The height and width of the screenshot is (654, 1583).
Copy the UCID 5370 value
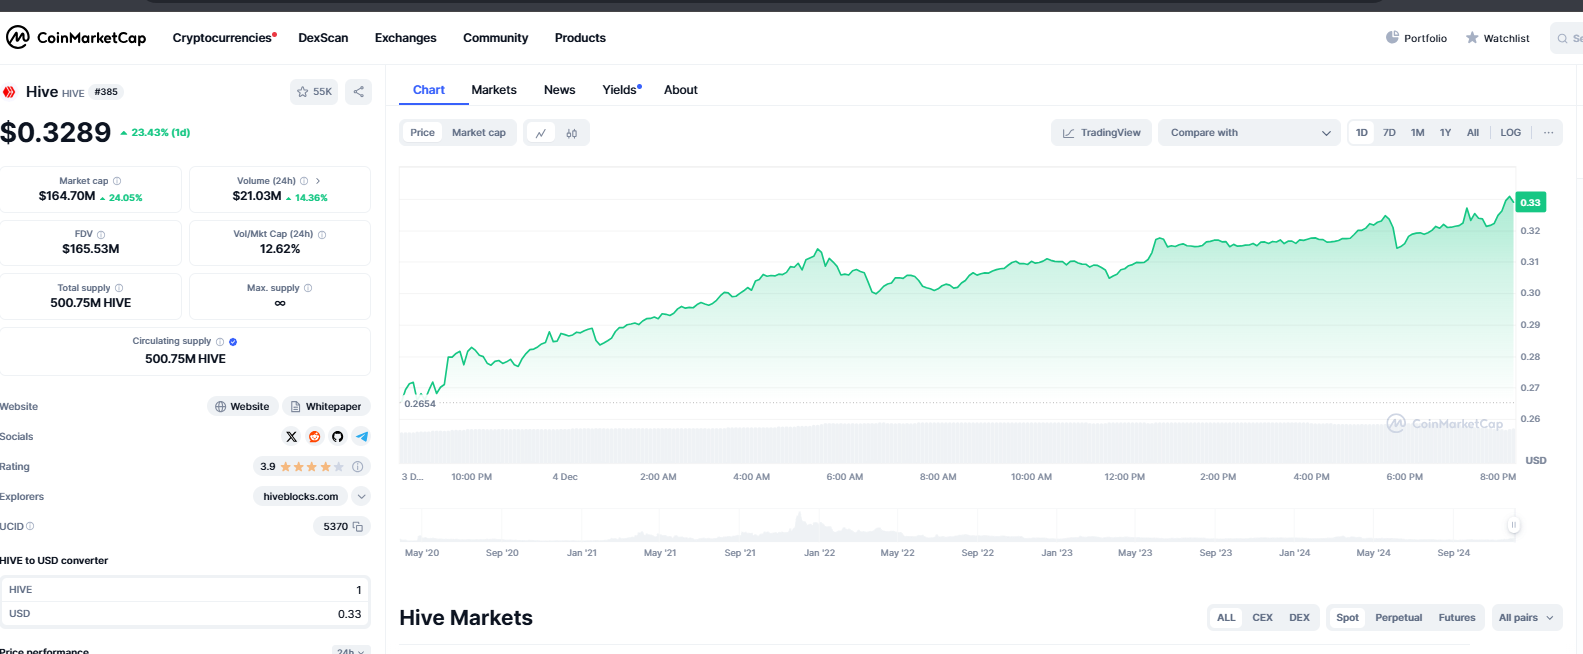tap(358, 527)
